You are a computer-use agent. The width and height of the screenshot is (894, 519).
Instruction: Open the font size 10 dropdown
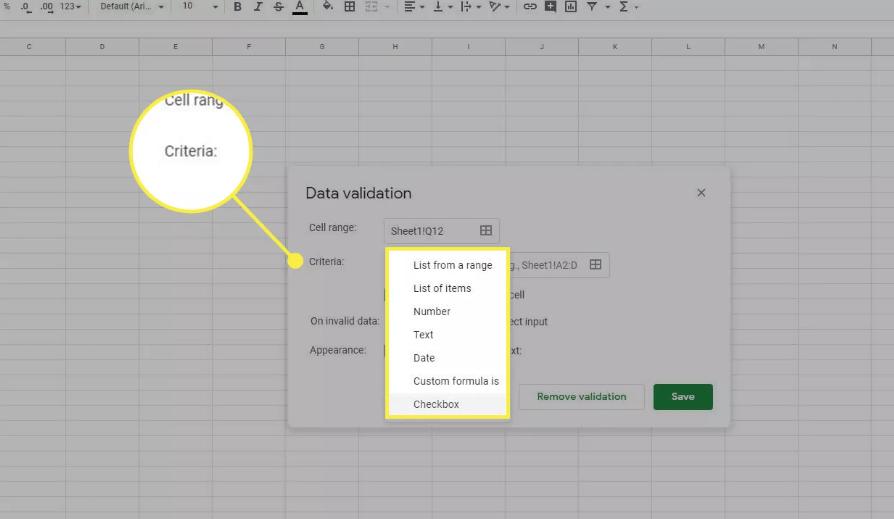tap(200, 7)
